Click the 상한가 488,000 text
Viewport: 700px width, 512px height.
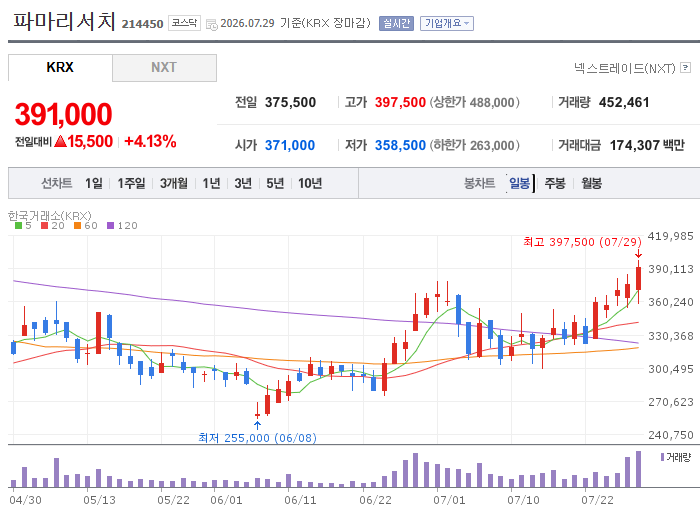[475, 102]
